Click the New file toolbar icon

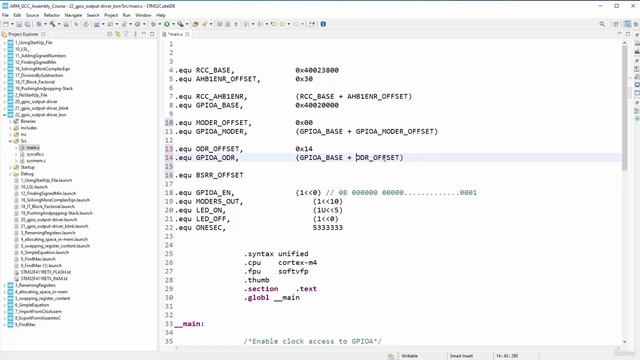coord(6,24)
